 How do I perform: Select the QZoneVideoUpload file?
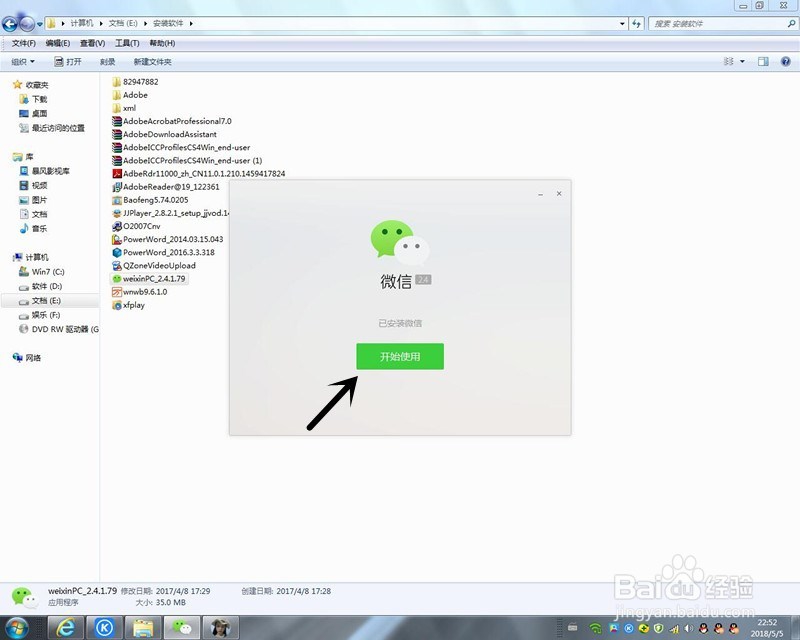tap(154, 265)
